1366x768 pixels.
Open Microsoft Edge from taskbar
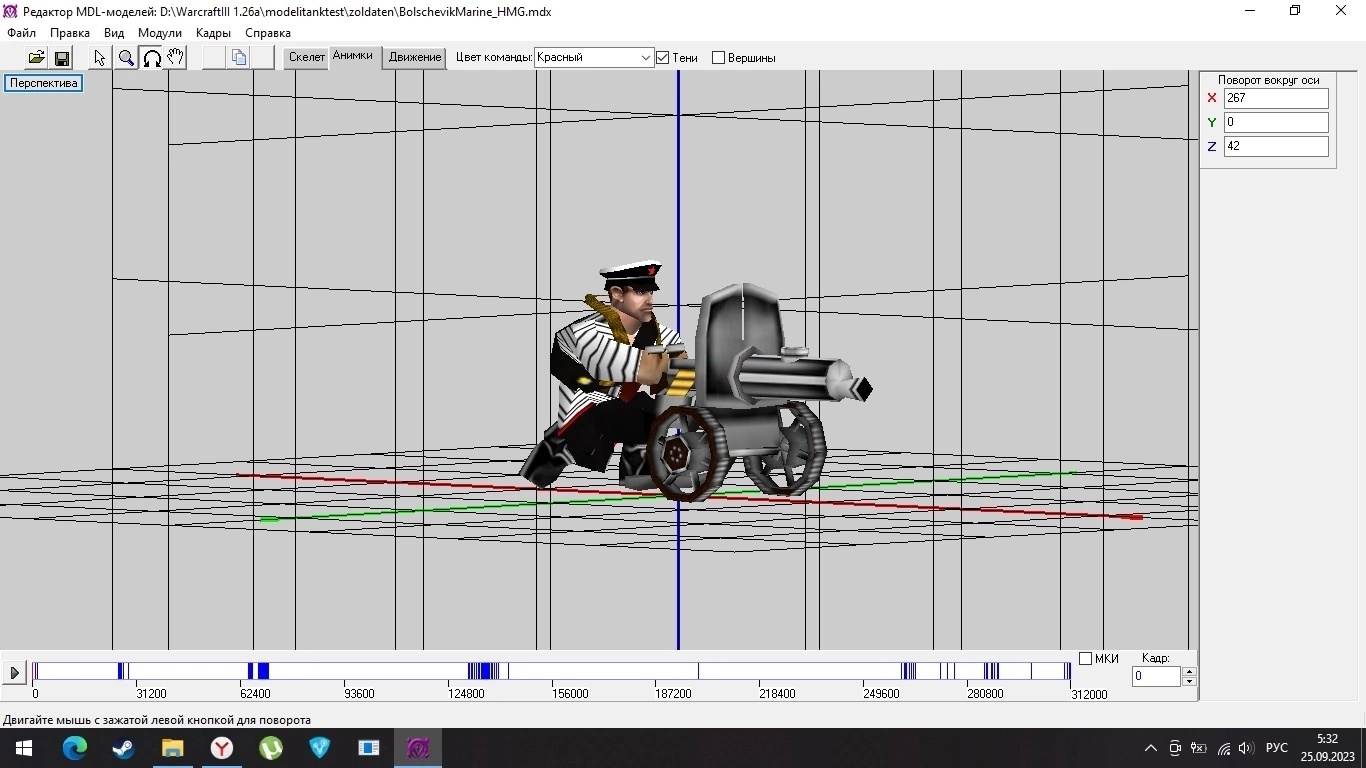click(75, 748)
